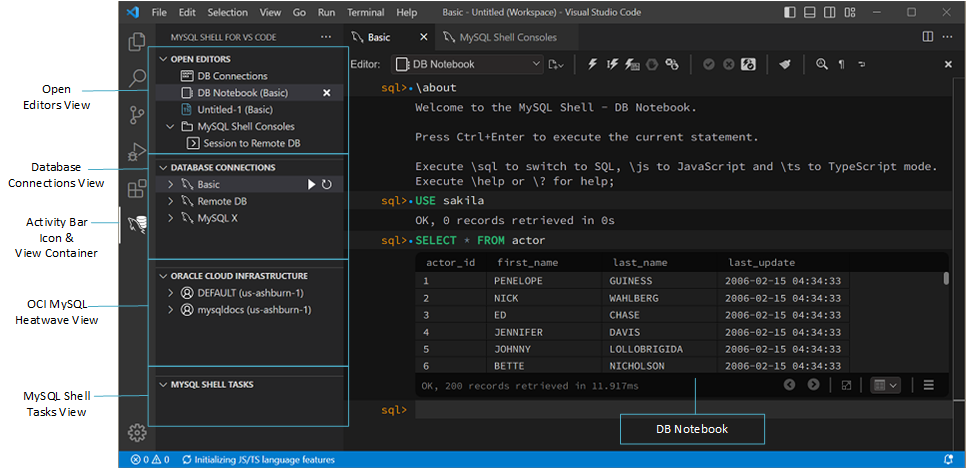967x469 pixels.
Task: Open the Editor DB Notebook dropdown
Action: click(468, 64)
